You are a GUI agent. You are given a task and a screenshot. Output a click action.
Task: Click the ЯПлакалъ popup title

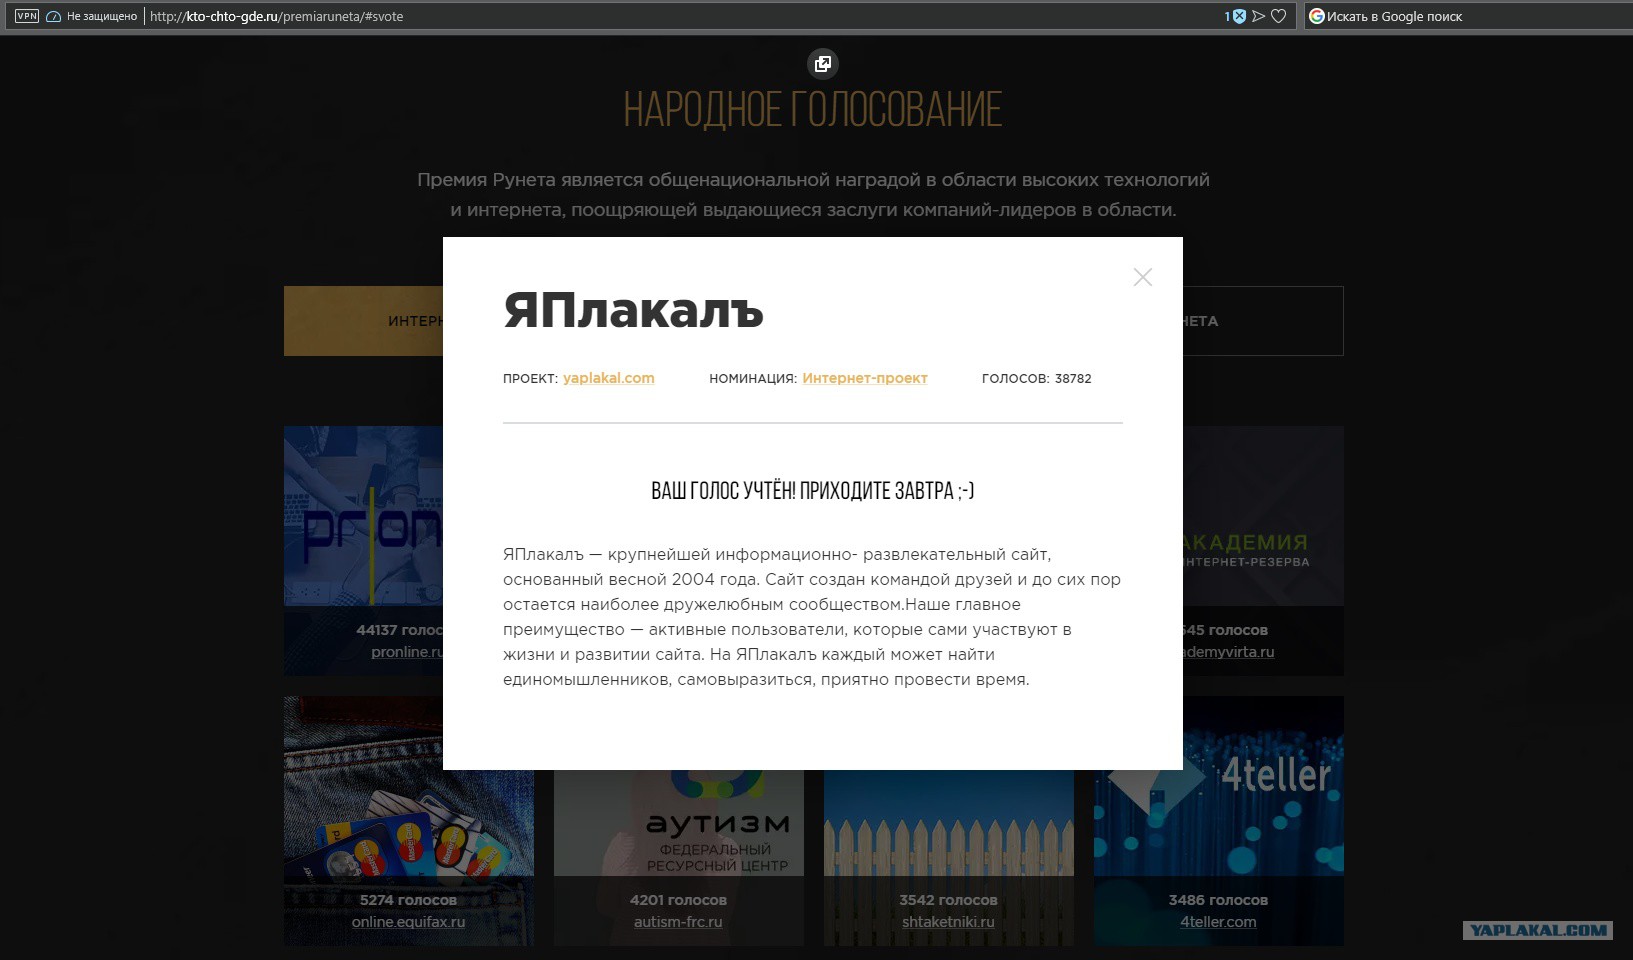pyautogui.click(x=633, y=310)
